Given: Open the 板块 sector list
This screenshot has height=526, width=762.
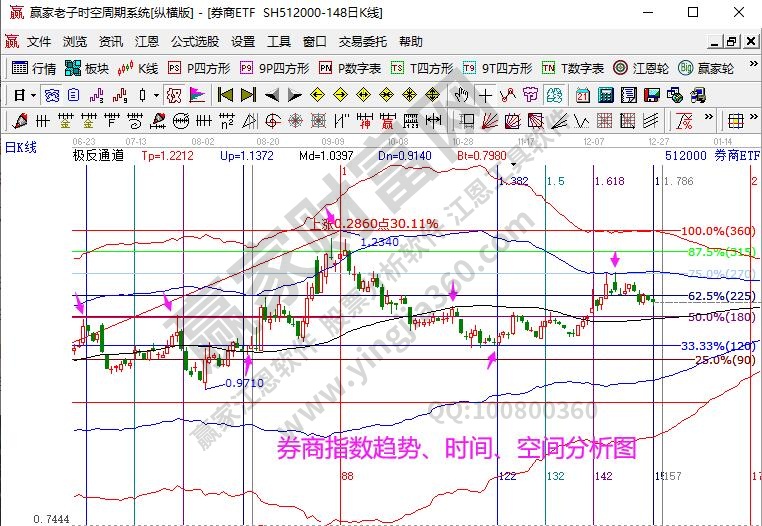Looking at the screenshot, I should 86,68.
